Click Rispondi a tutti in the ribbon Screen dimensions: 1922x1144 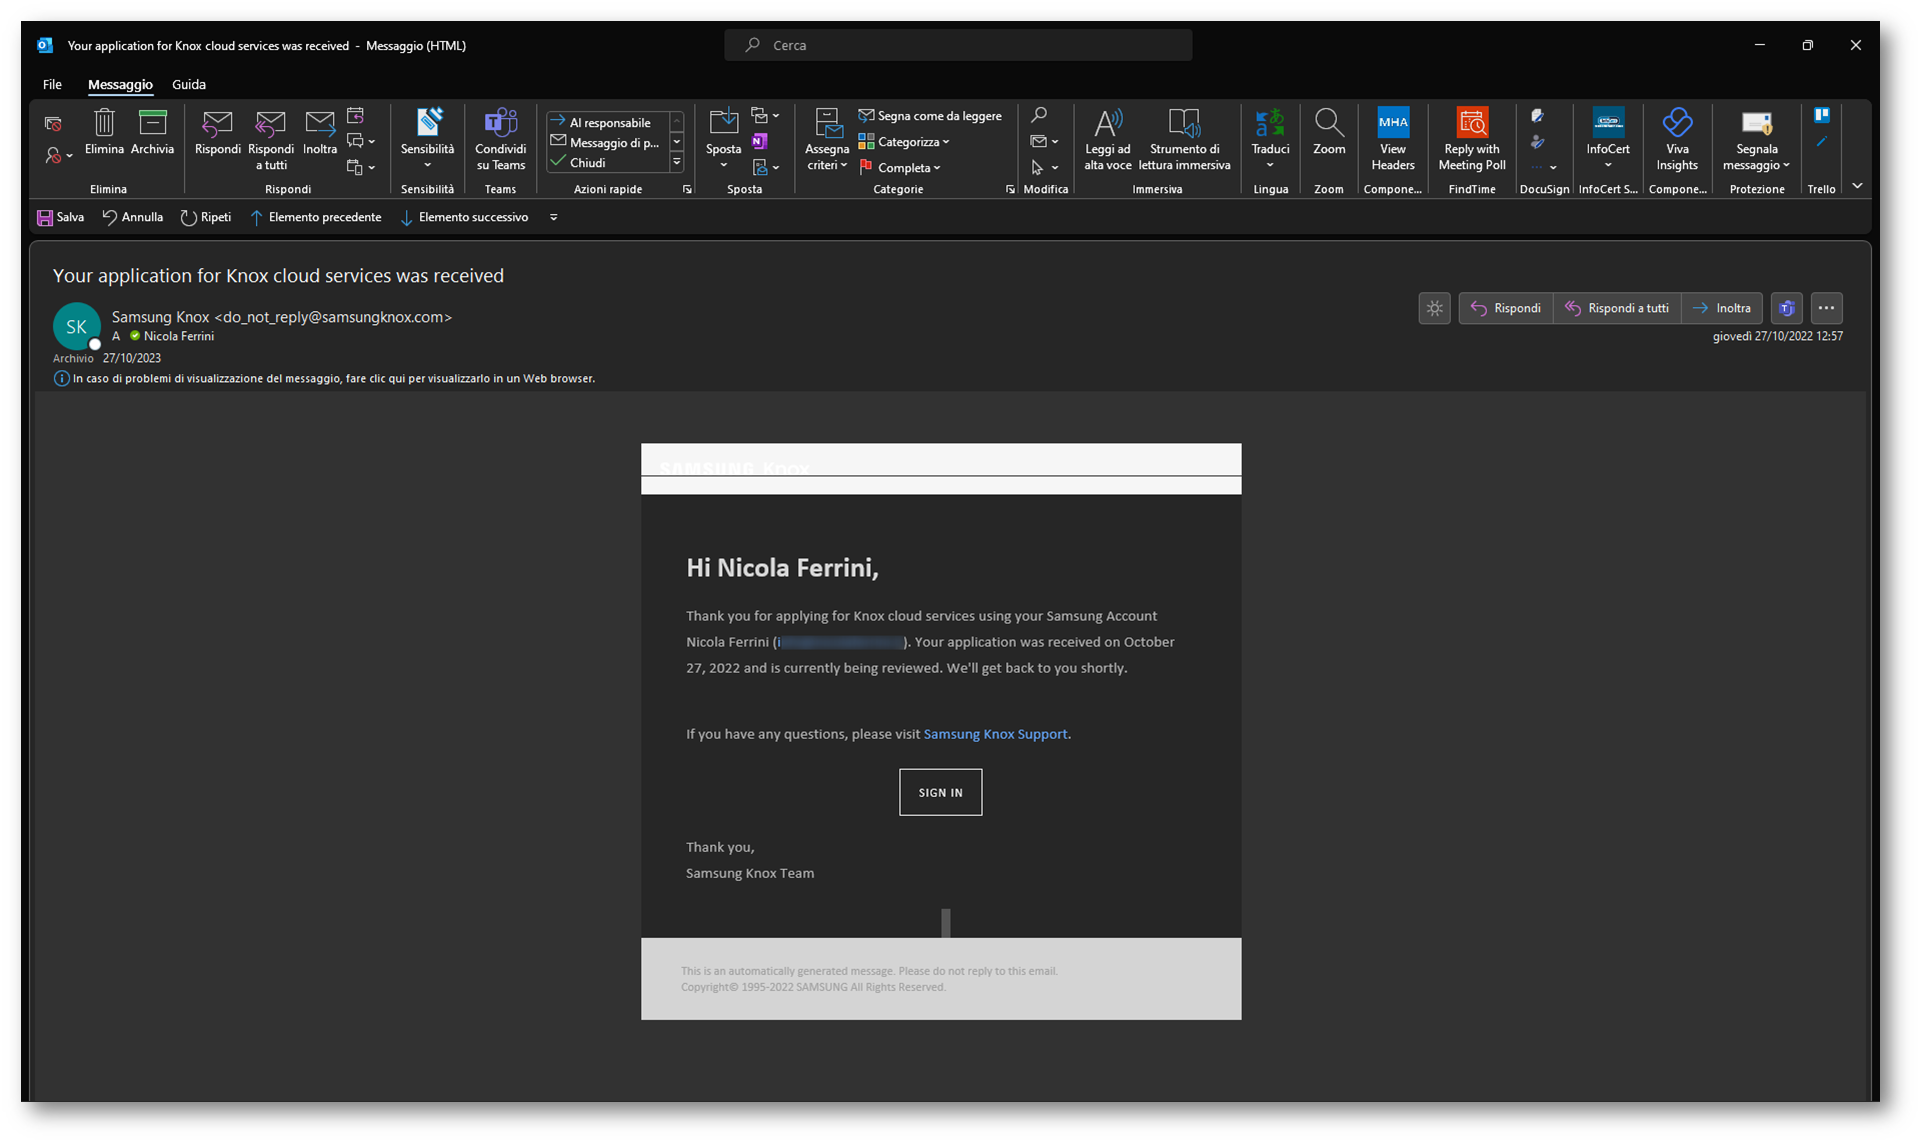pyautogui.click(x=271, y=140)
